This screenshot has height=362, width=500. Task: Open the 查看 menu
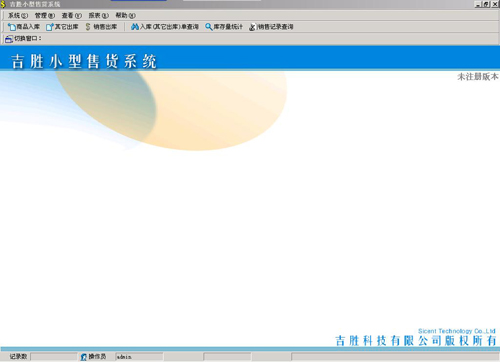[72, 15]
